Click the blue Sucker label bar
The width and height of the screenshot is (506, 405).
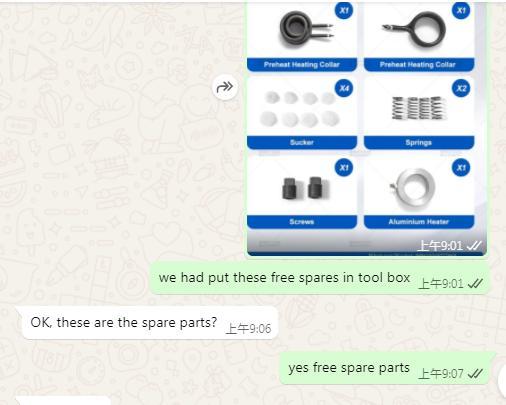(302, 143)
